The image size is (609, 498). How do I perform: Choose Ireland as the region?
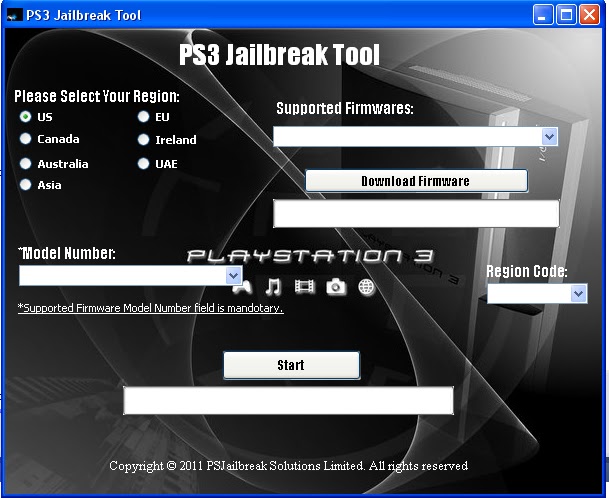point(143,139)
